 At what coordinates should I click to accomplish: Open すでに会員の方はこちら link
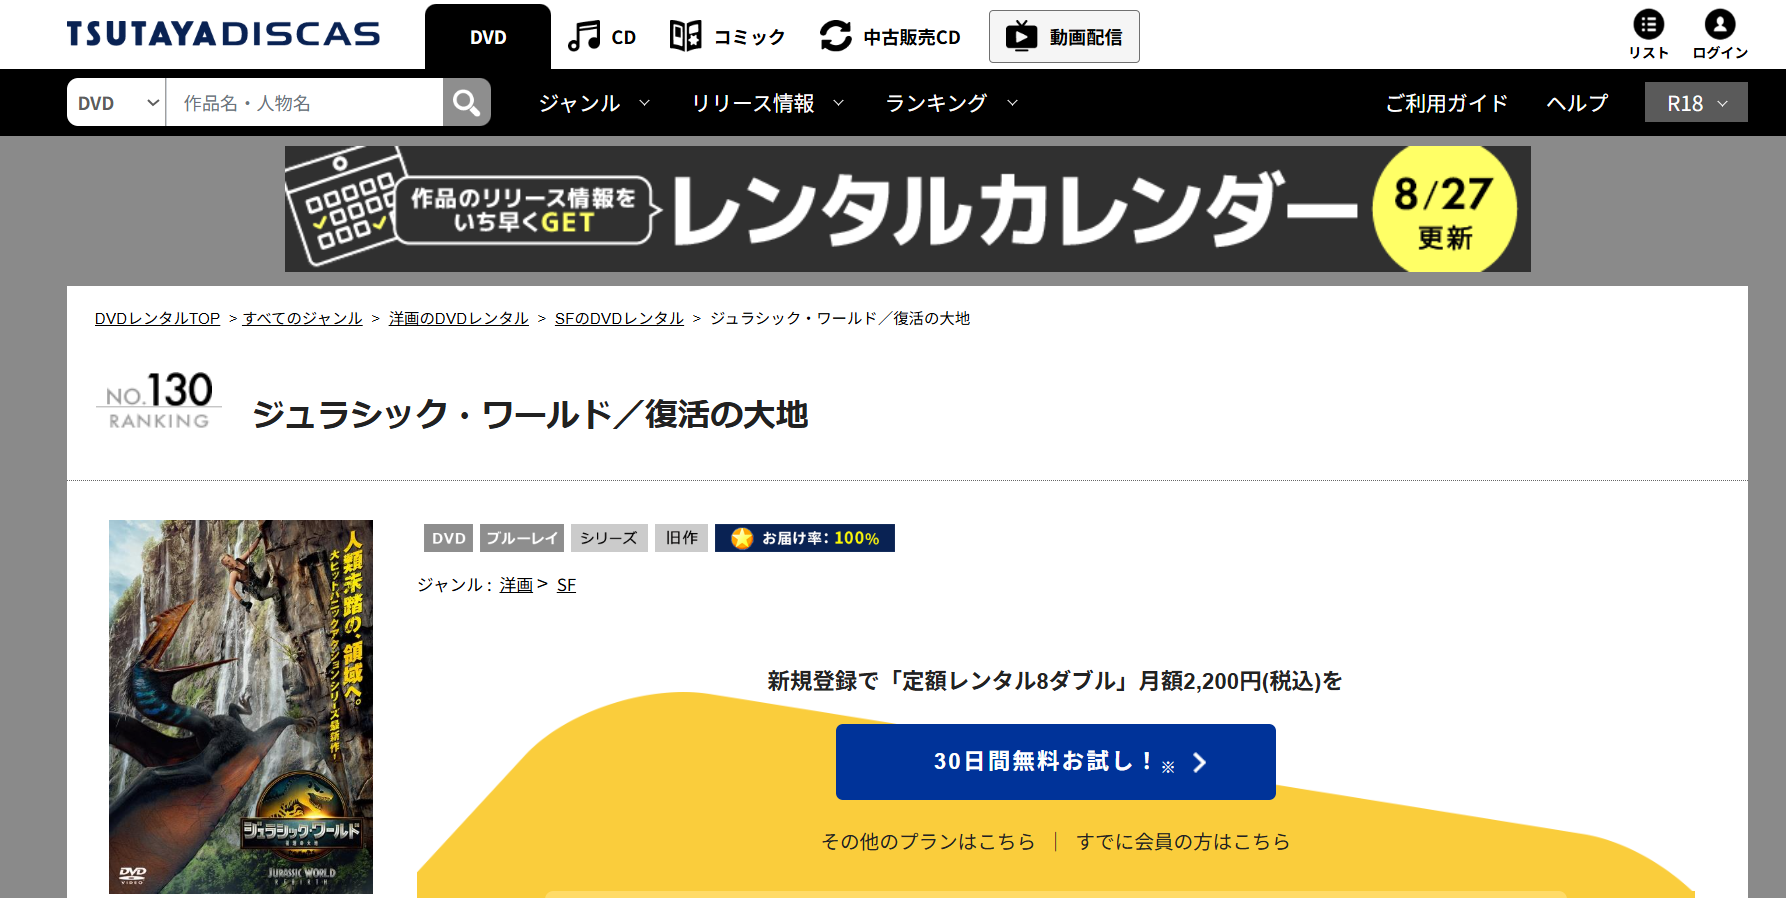1183,842
